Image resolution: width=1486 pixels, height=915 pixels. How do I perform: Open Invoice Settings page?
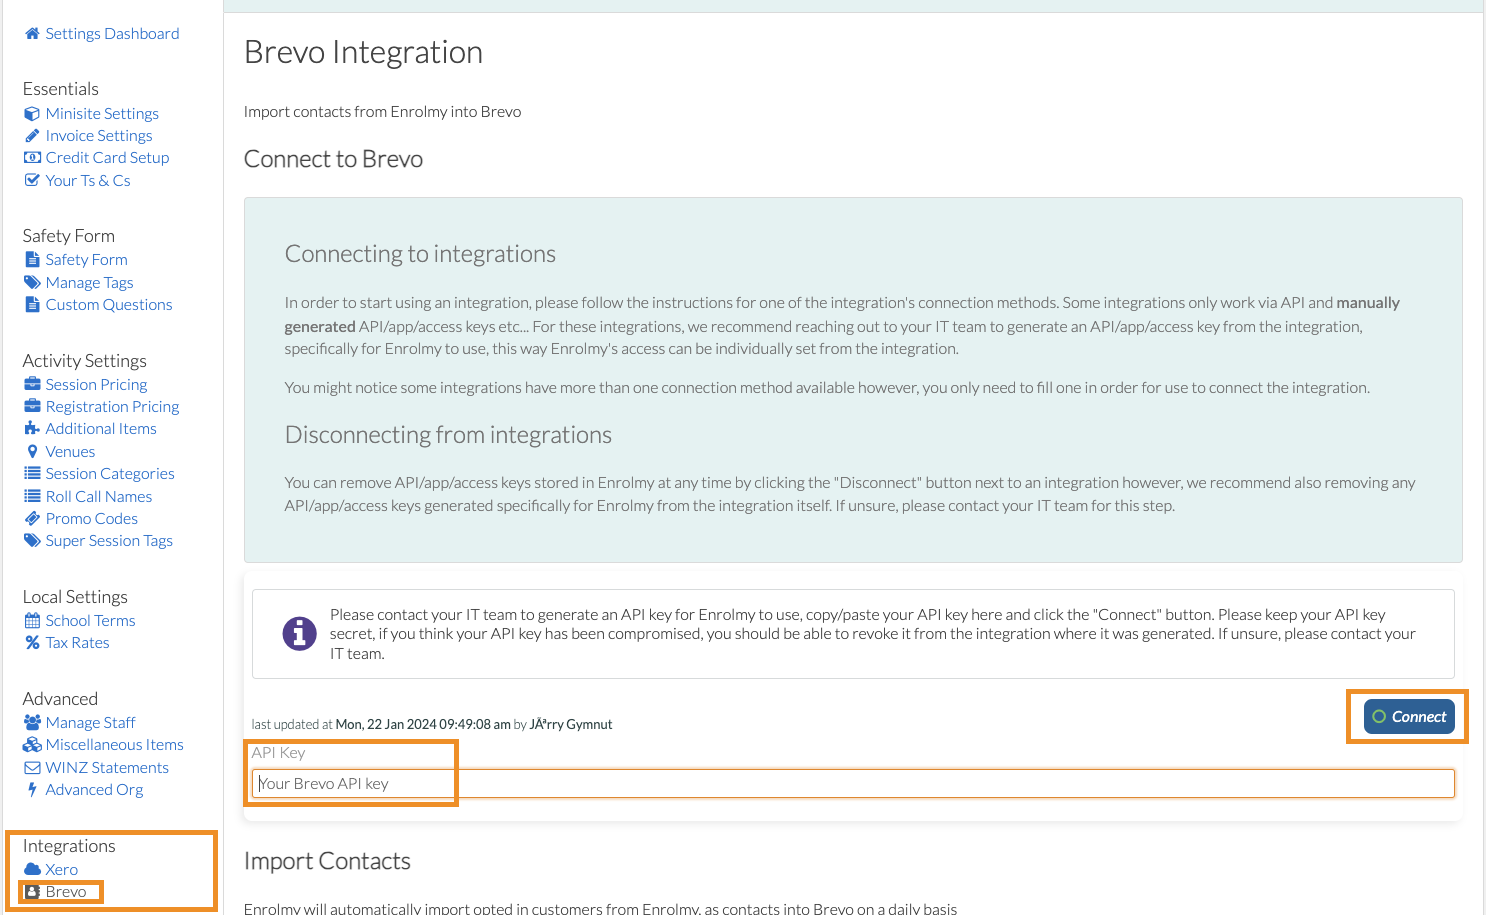tap(99, 136)
